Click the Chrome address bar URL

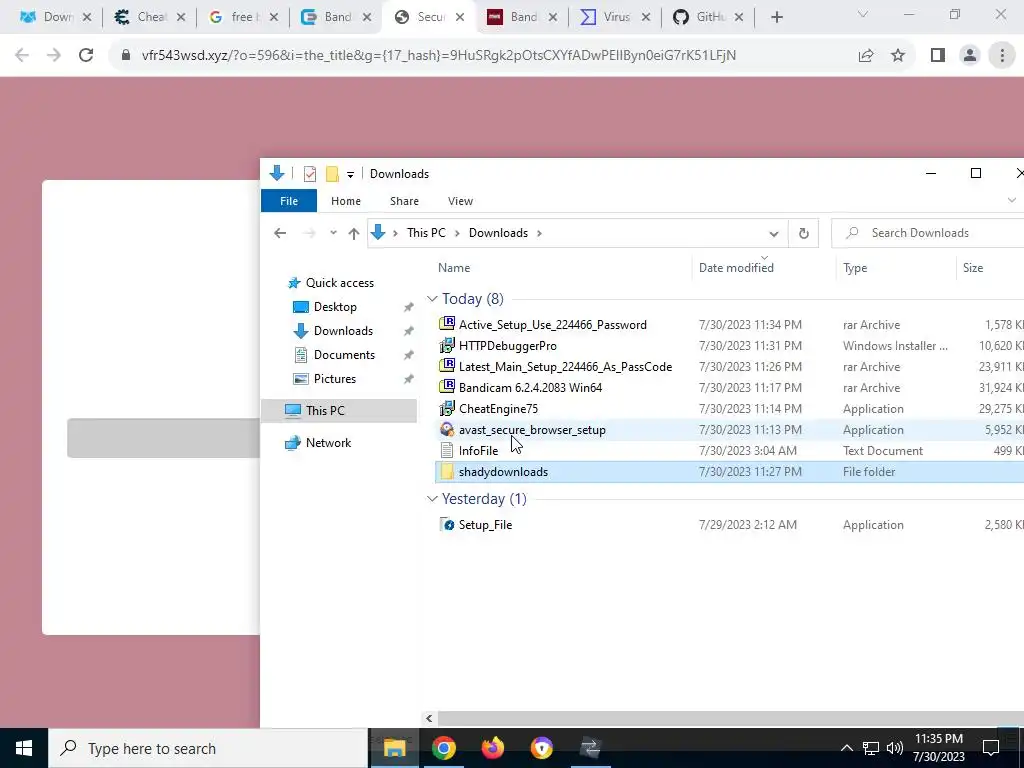(x=438, y=56)
